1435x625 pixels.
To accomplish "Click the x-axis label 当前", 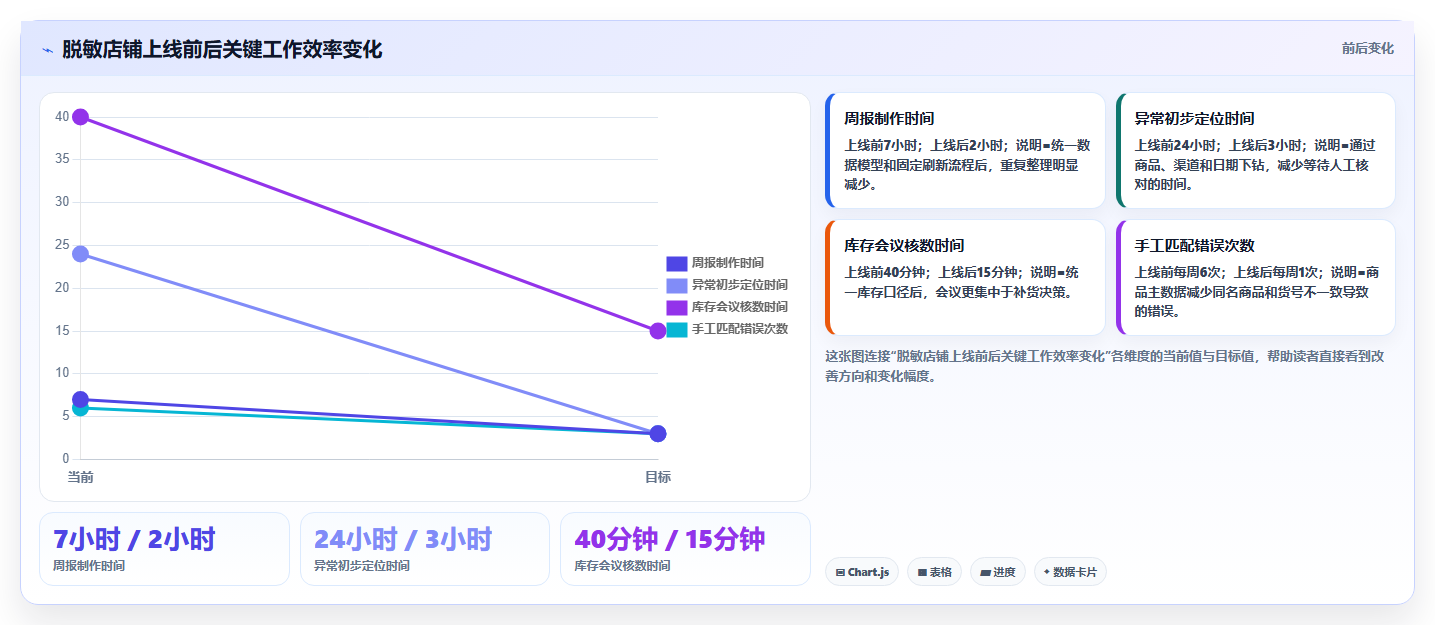I will [81, 477].
